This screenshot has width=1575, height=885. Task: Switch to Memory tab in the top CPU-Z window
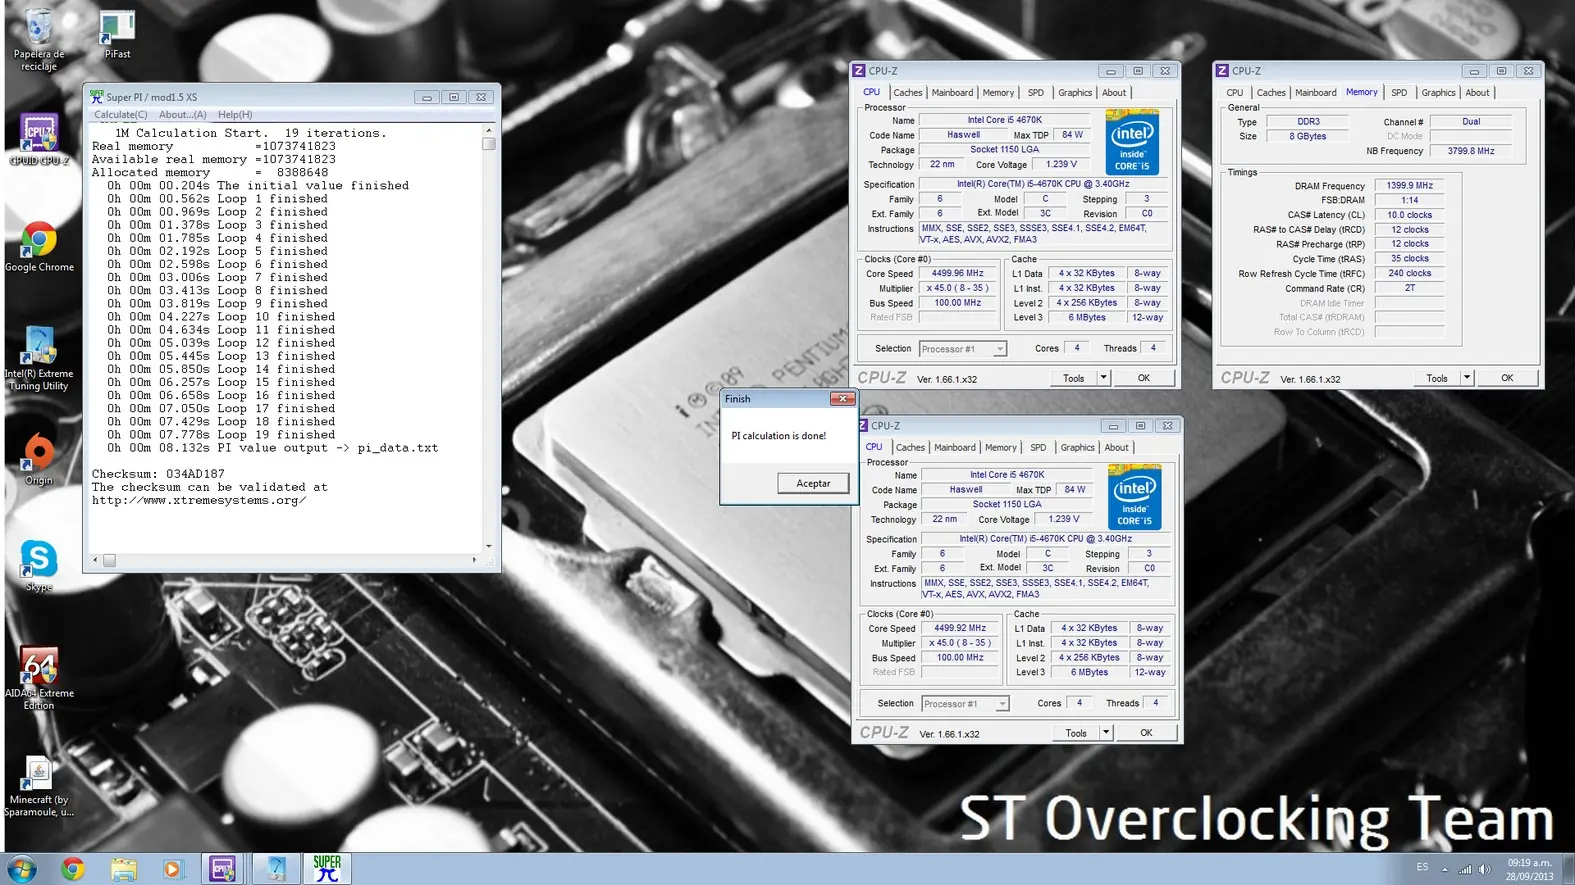click(998, 93)
